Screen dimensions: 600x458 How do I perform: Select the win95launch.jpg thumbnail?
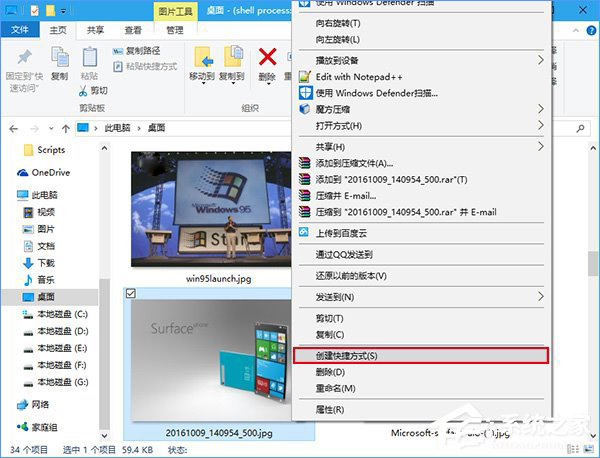tap(211, 209)
